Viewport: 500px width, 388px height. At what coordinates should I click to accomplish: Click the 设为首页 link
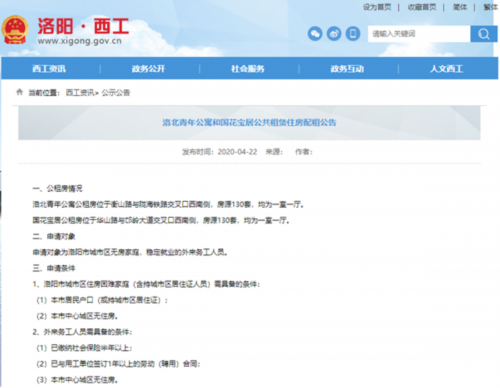[377, 7]
